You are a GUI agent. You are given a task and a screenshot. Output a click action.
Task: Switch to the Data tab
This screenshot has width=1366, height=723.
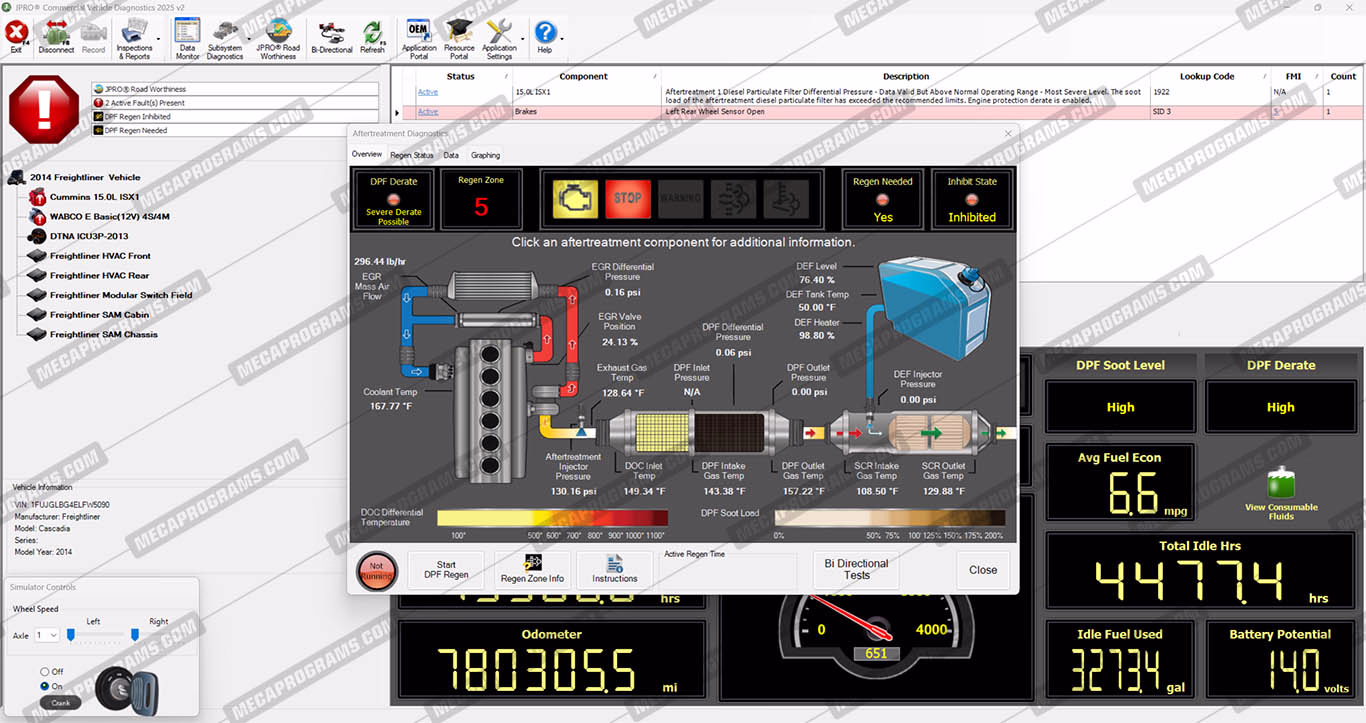pyautogui.click(x=451, y=155)
